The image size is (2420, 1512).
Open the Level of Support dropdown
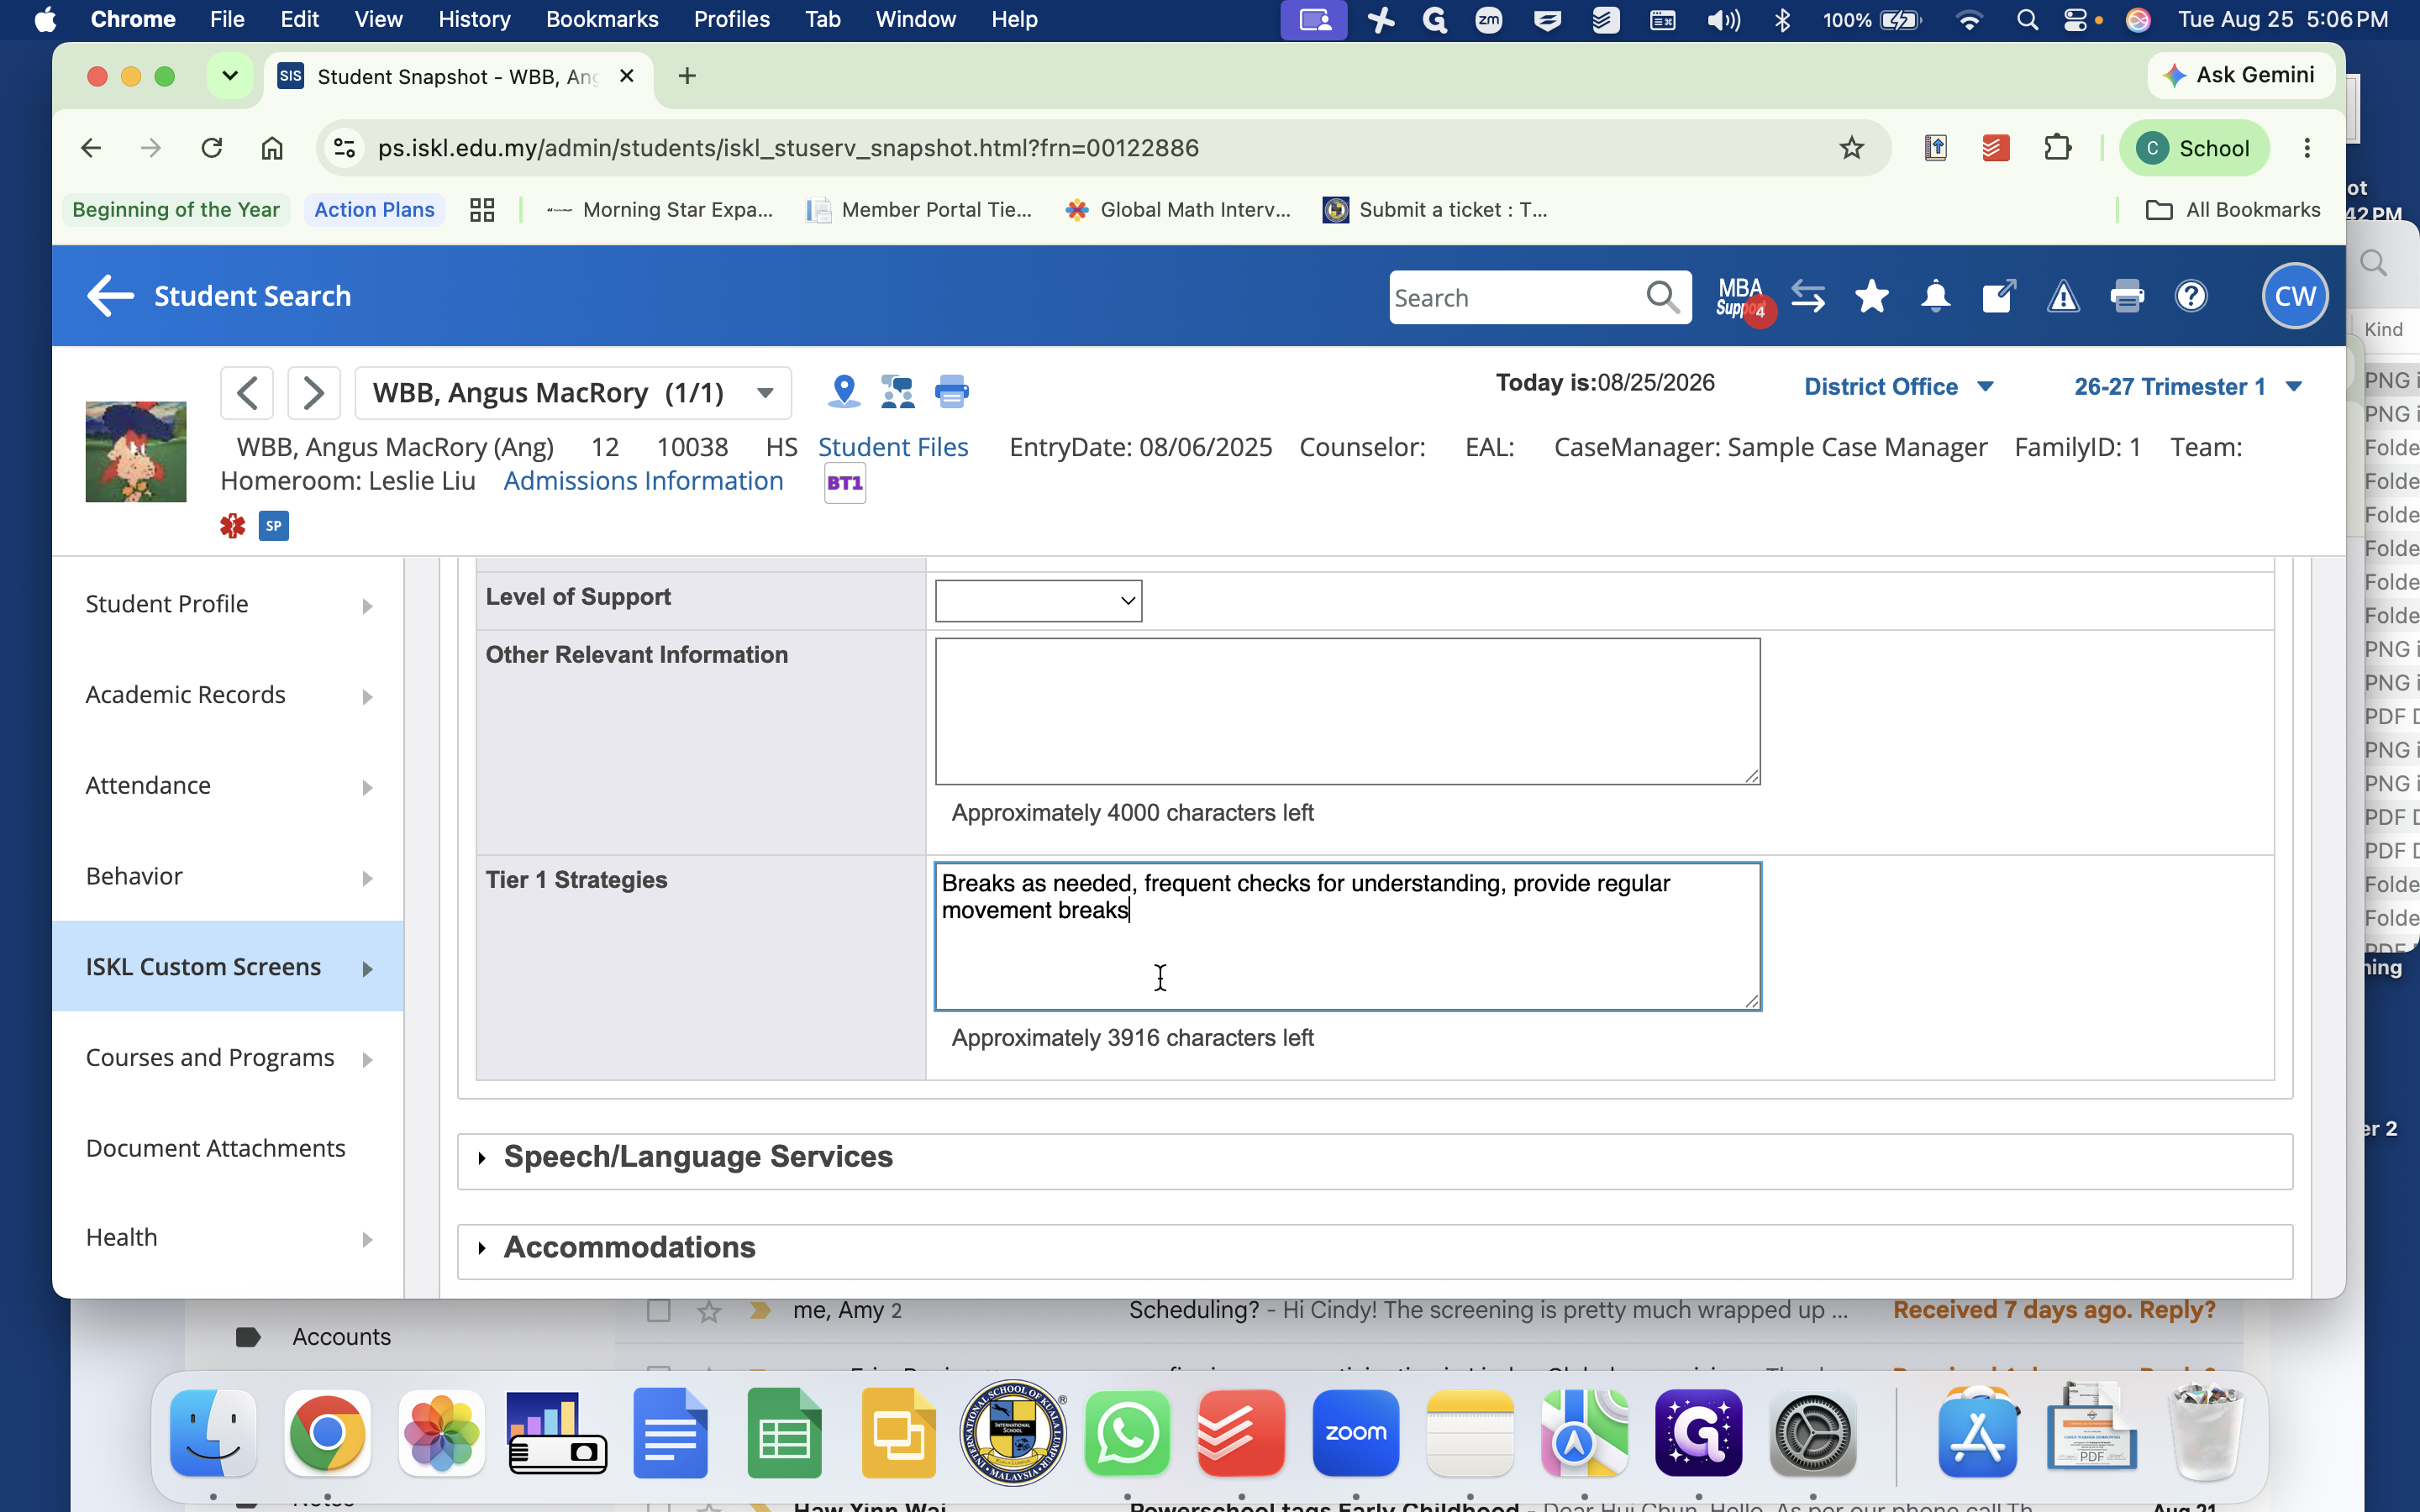click(1038, 600)
